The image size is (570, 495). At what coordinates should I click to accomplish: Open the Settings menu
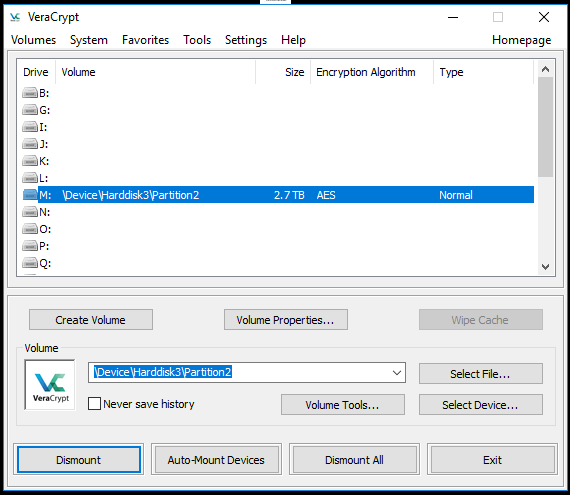pos(246,40)
